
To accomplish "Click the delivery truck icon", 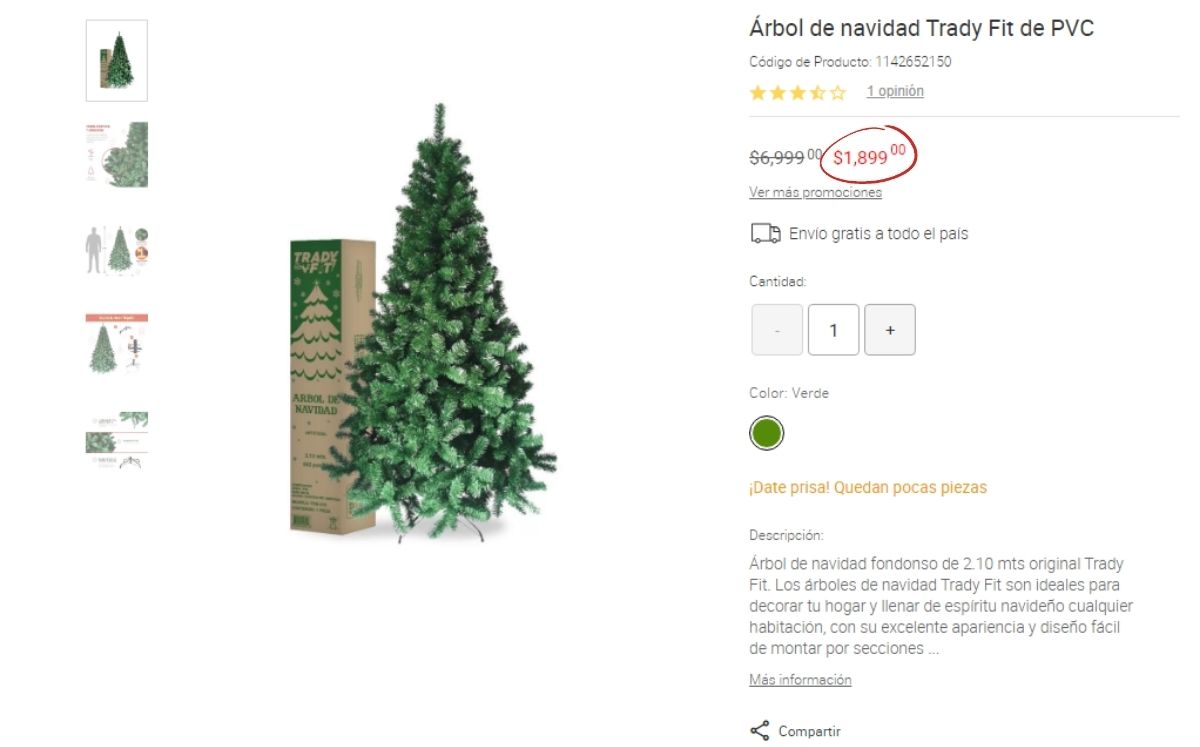I will 765,234.
